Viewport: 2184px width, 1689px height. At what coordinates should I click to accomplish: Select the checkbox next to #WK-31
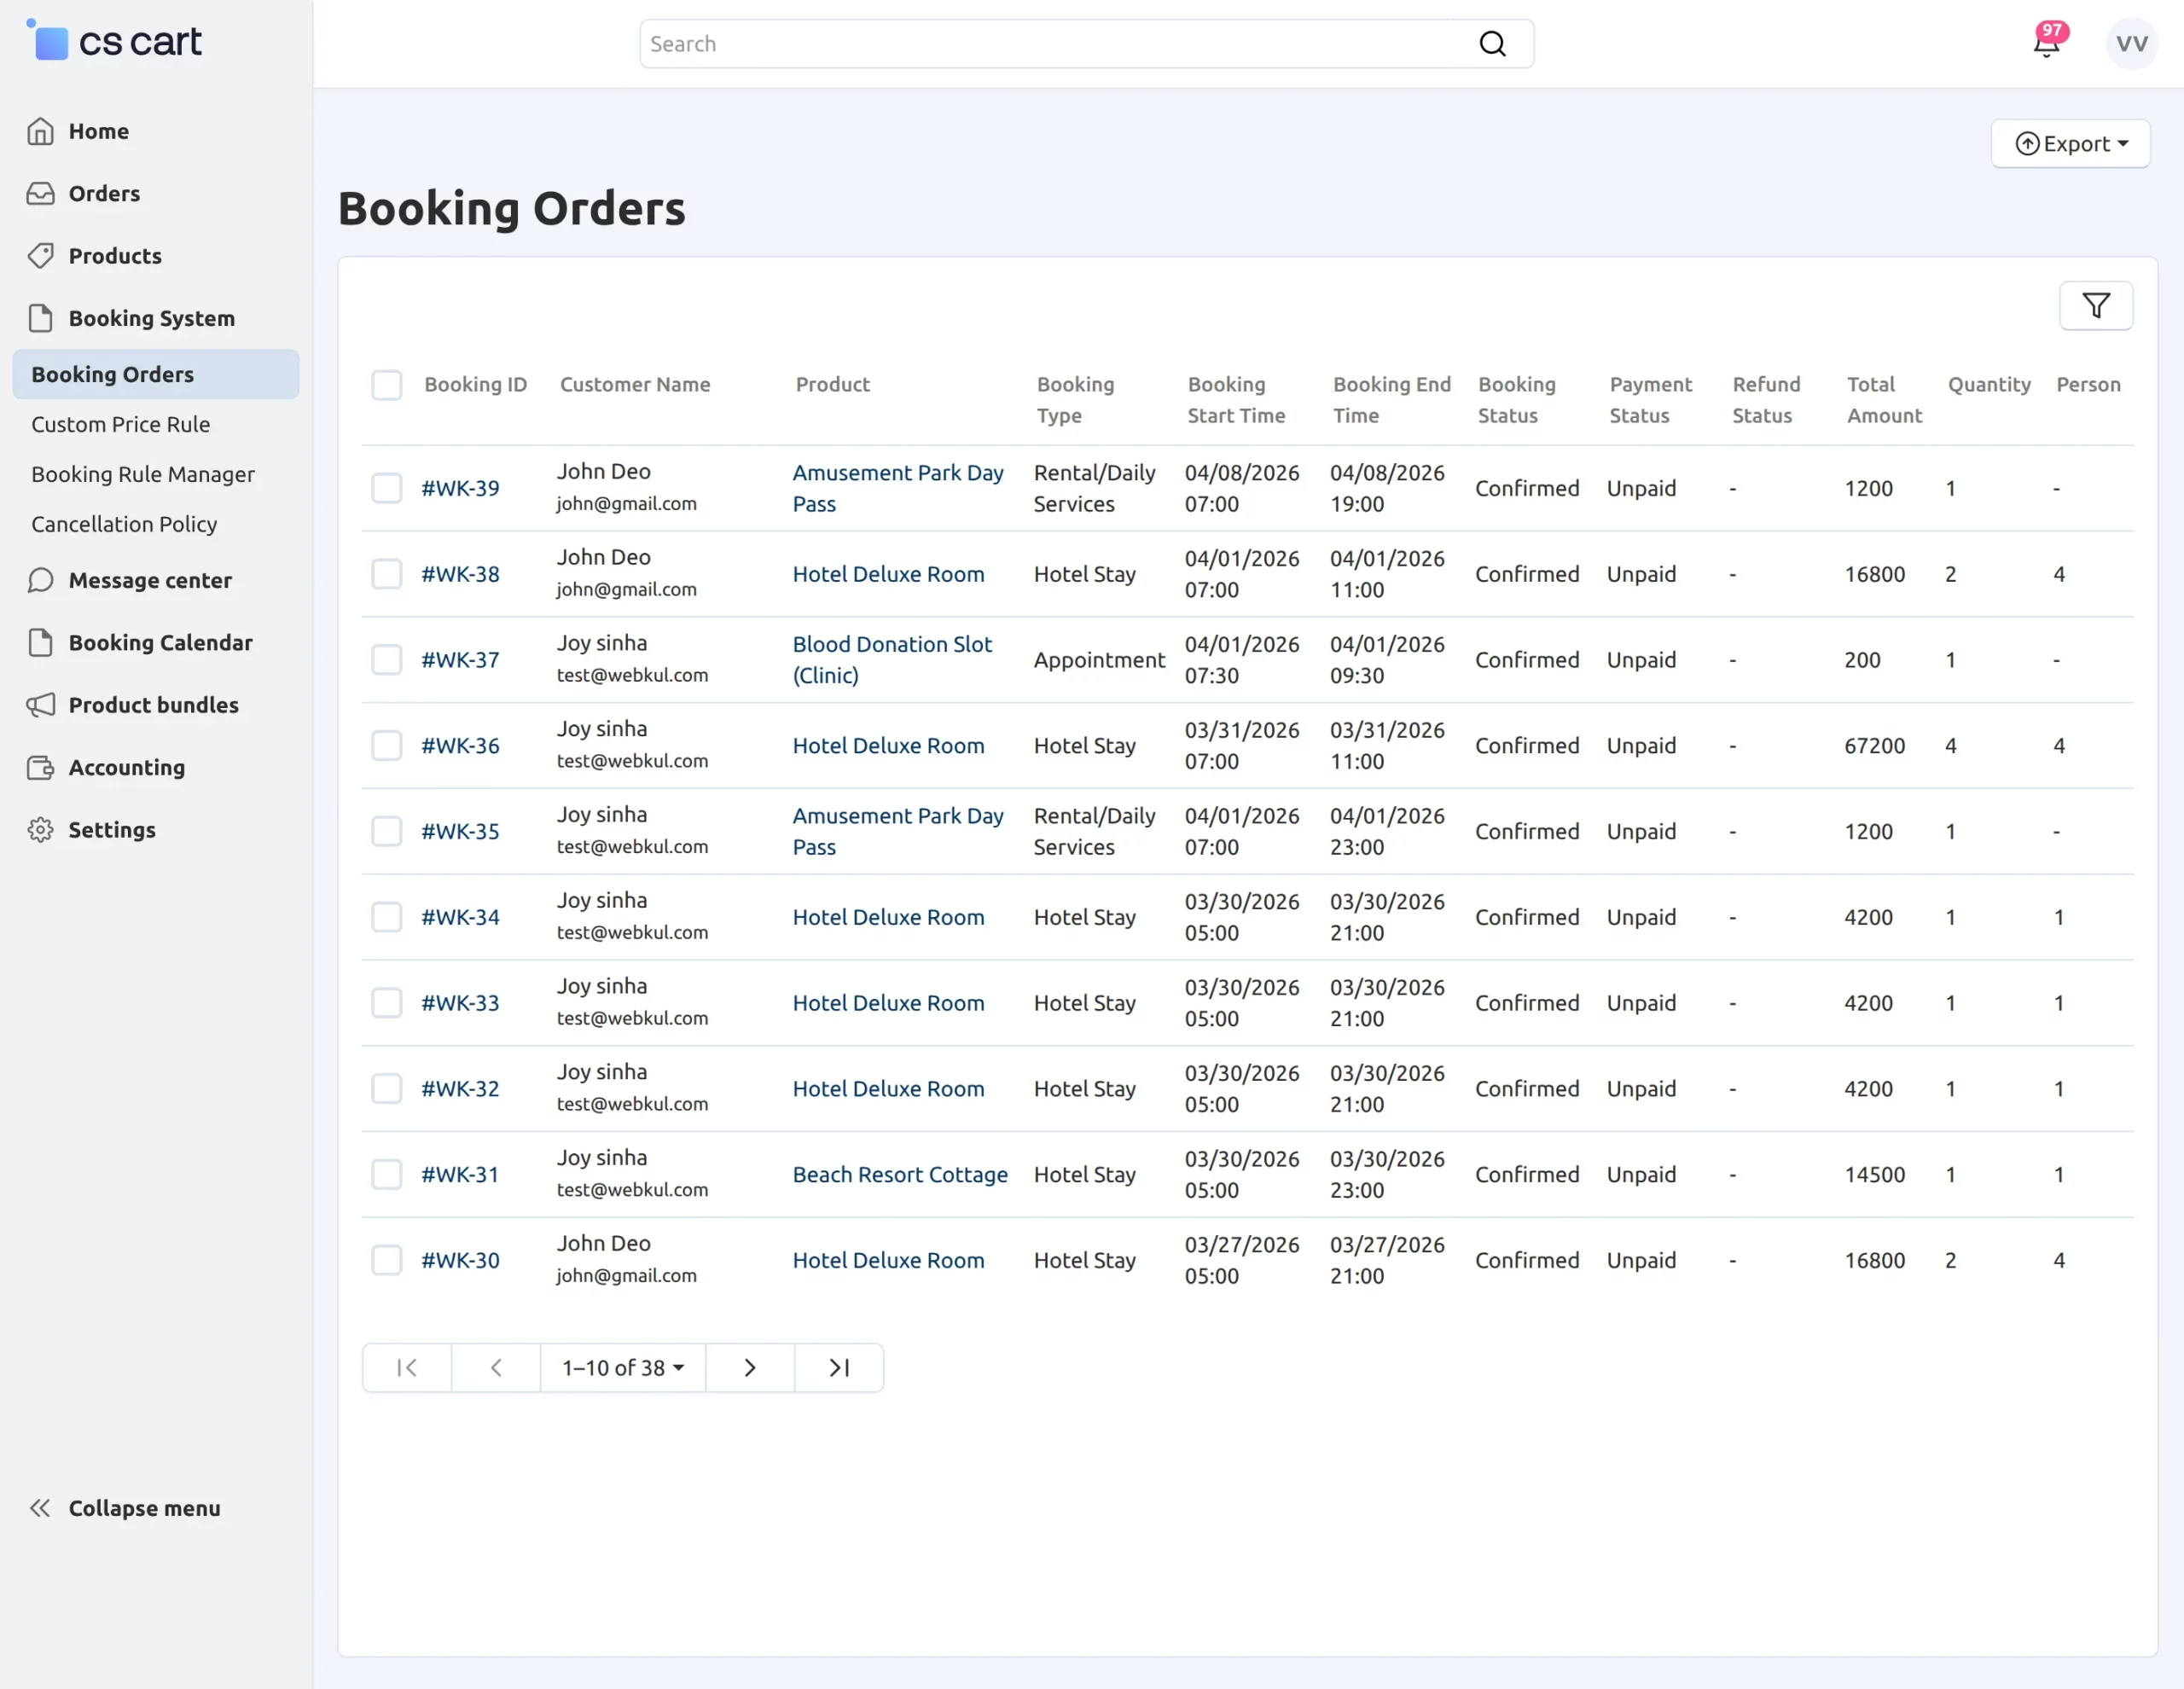coord(387,1174)
